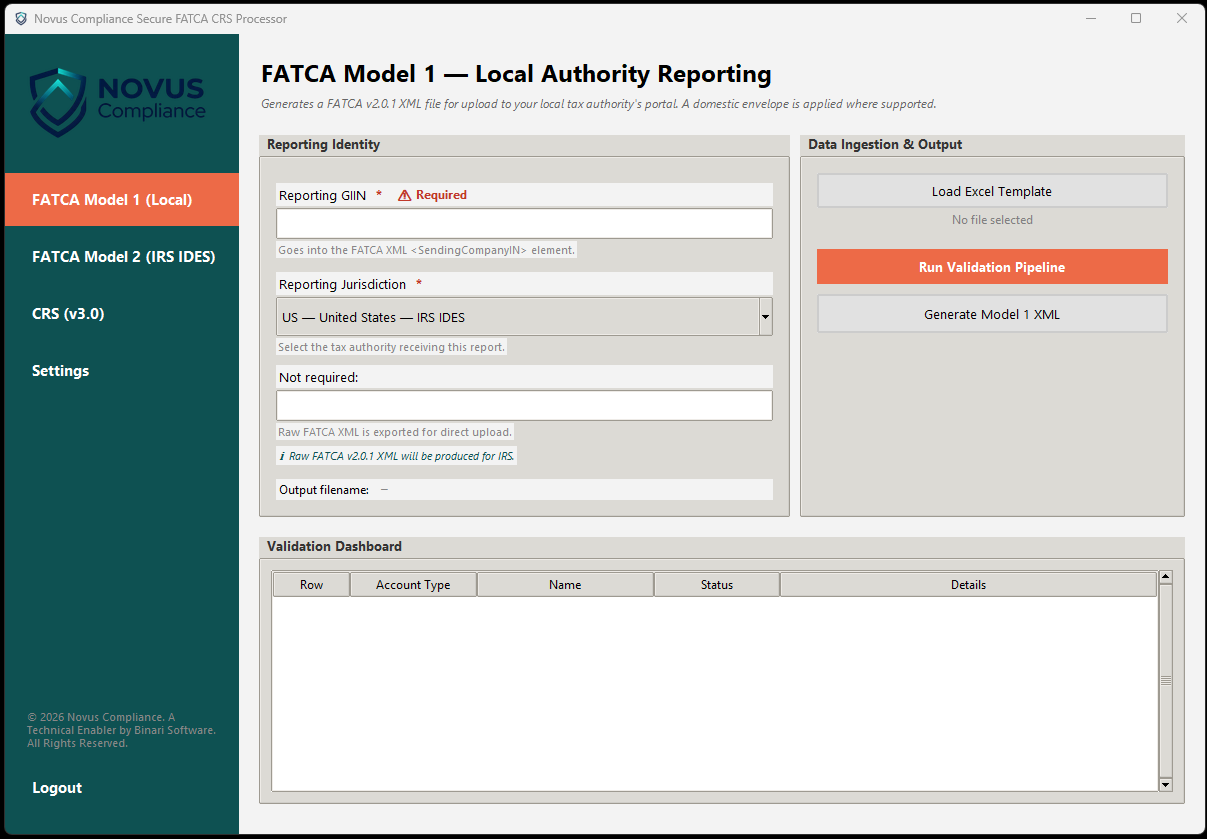
Task: Click hint 'Select the tax authority receiving this report.'
Action: [392, 347]
